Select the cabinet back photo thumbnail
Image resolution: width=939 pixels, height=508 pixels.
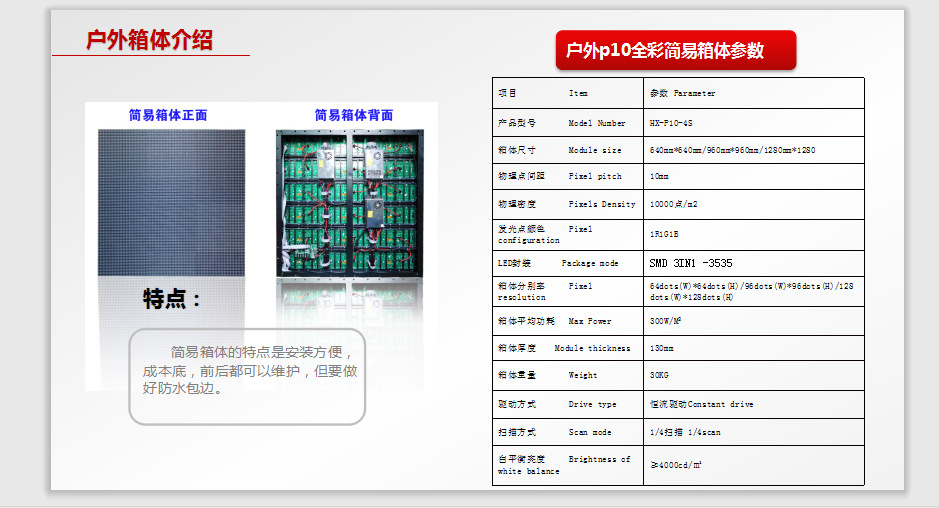(x=350, y=203)
